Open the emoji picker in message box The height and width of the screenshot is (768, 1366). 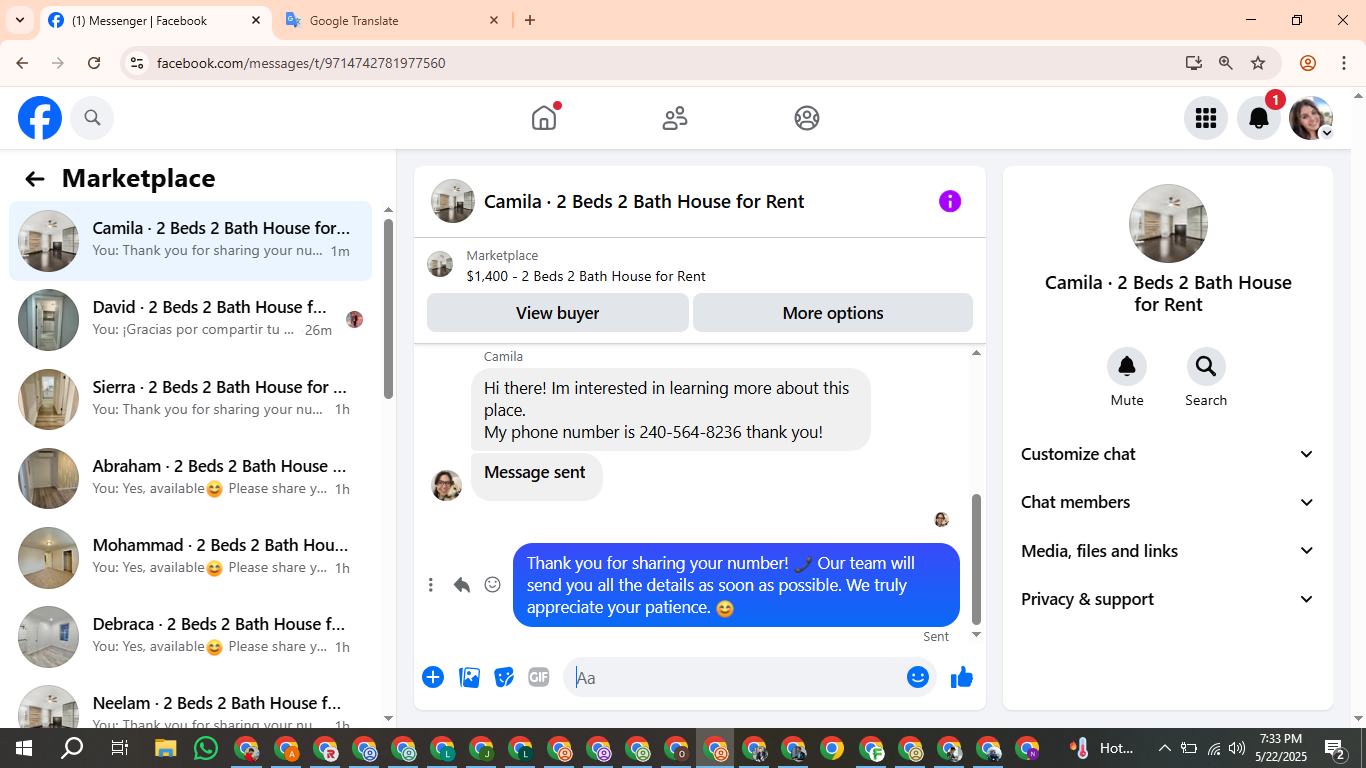[x=918, y=677]
